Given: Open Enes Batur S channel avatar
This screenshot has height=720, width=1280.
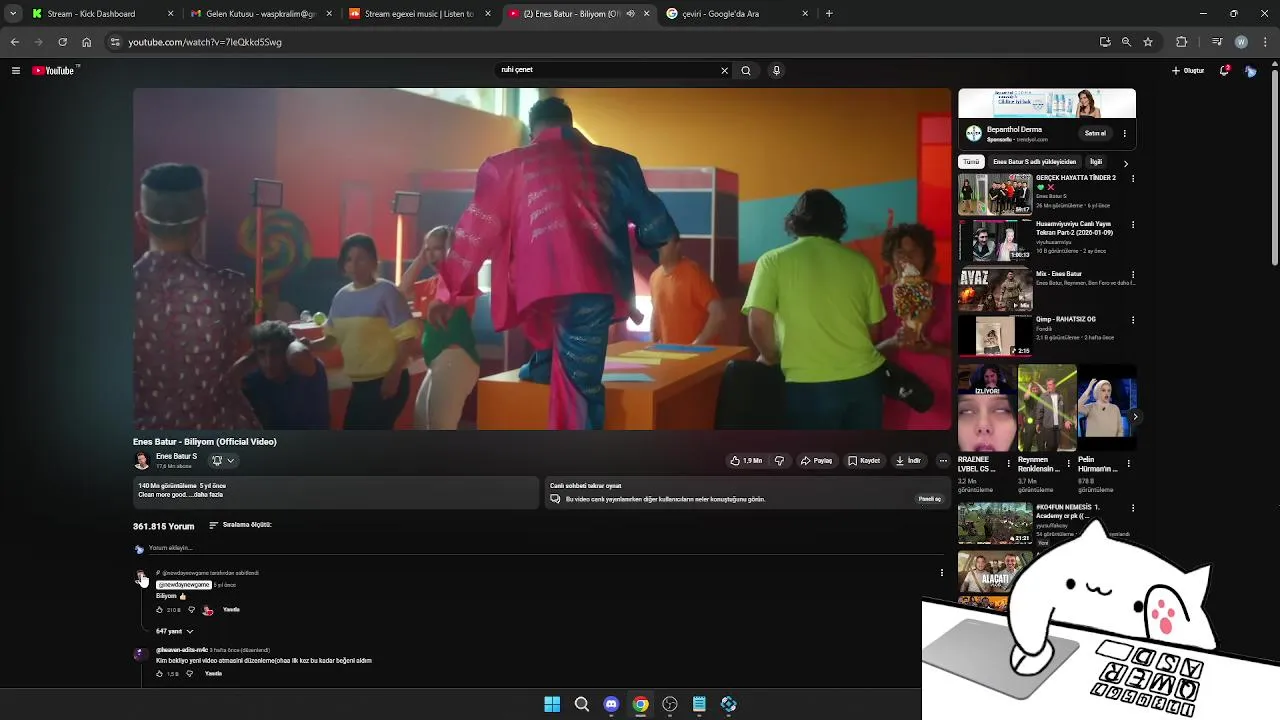Looking at the screenshot, I should click(x=141, y=461).
